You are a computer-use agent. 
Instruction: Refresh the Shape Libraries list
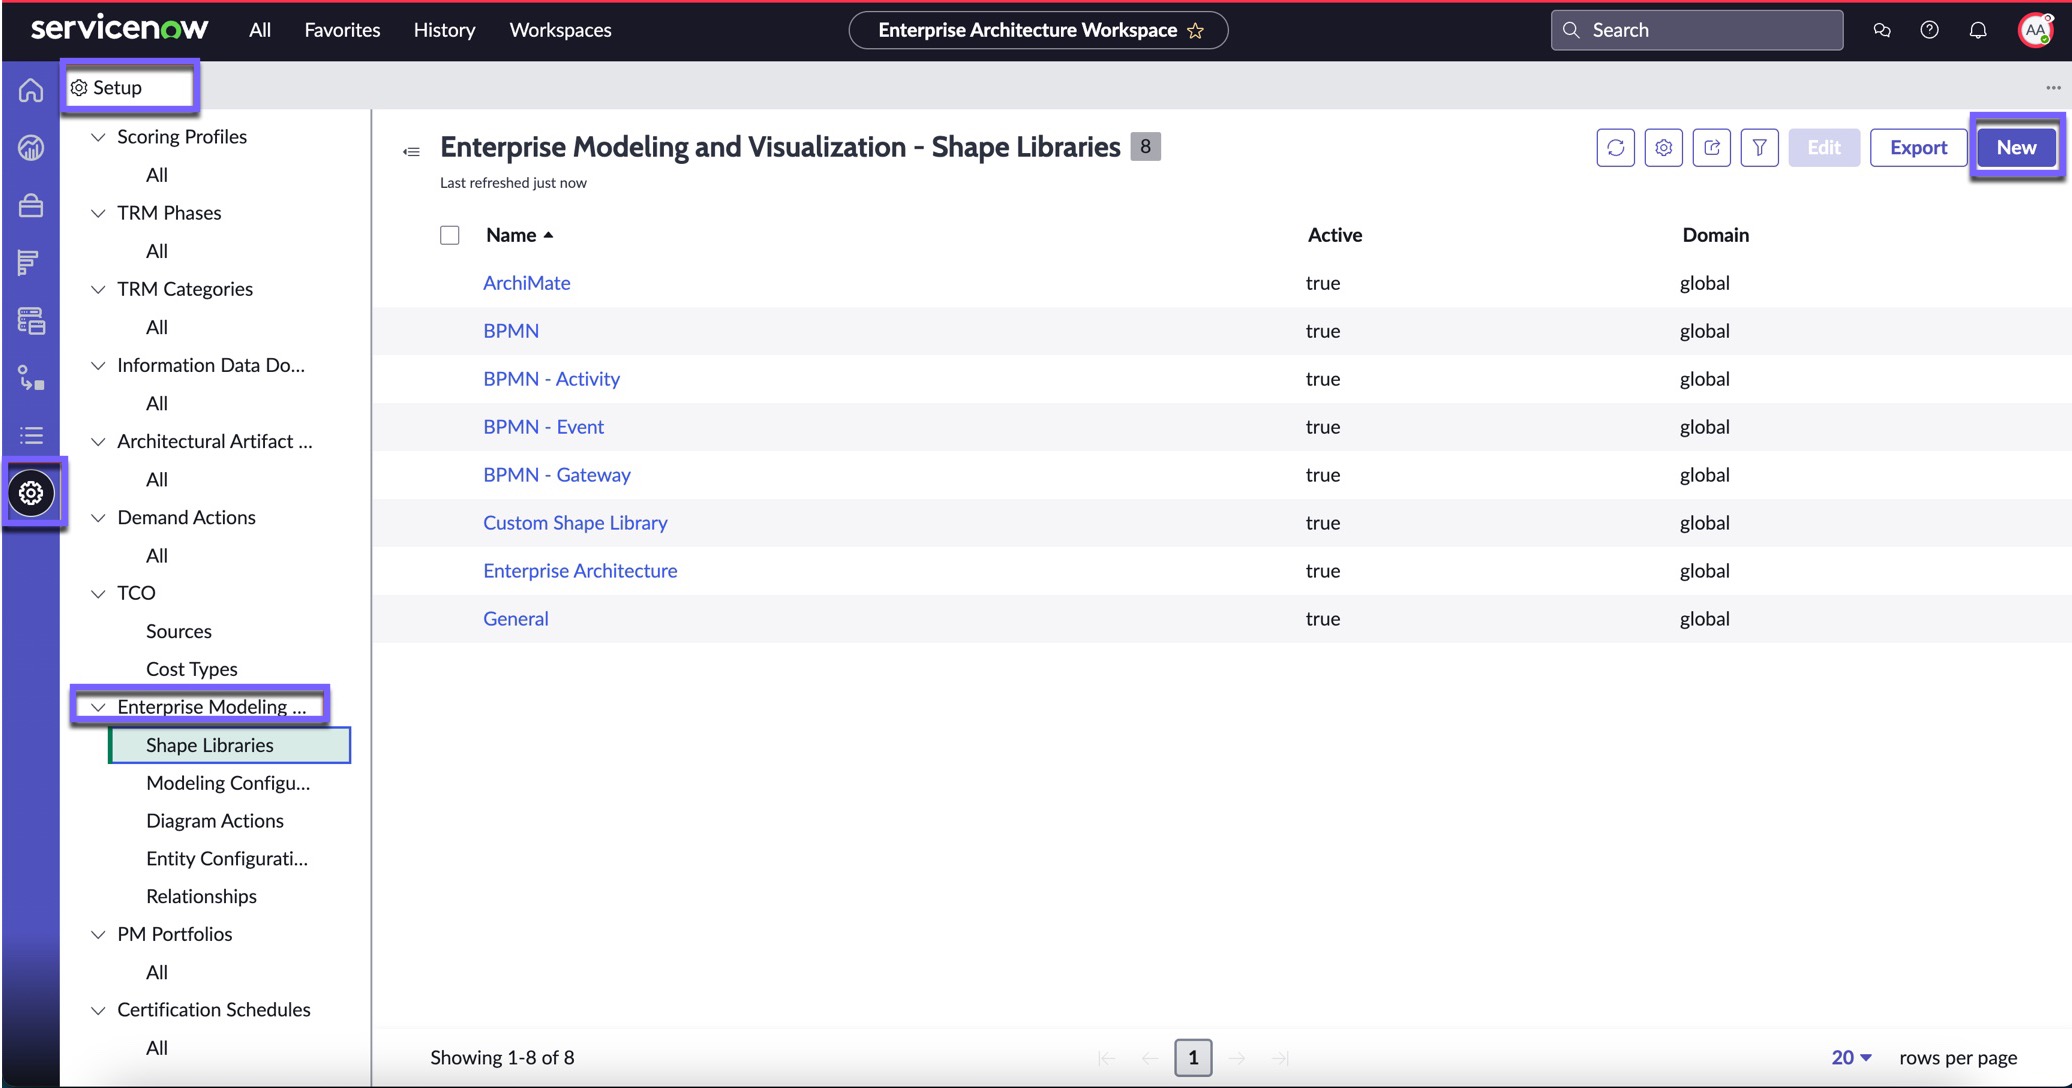click(1615, 147)
